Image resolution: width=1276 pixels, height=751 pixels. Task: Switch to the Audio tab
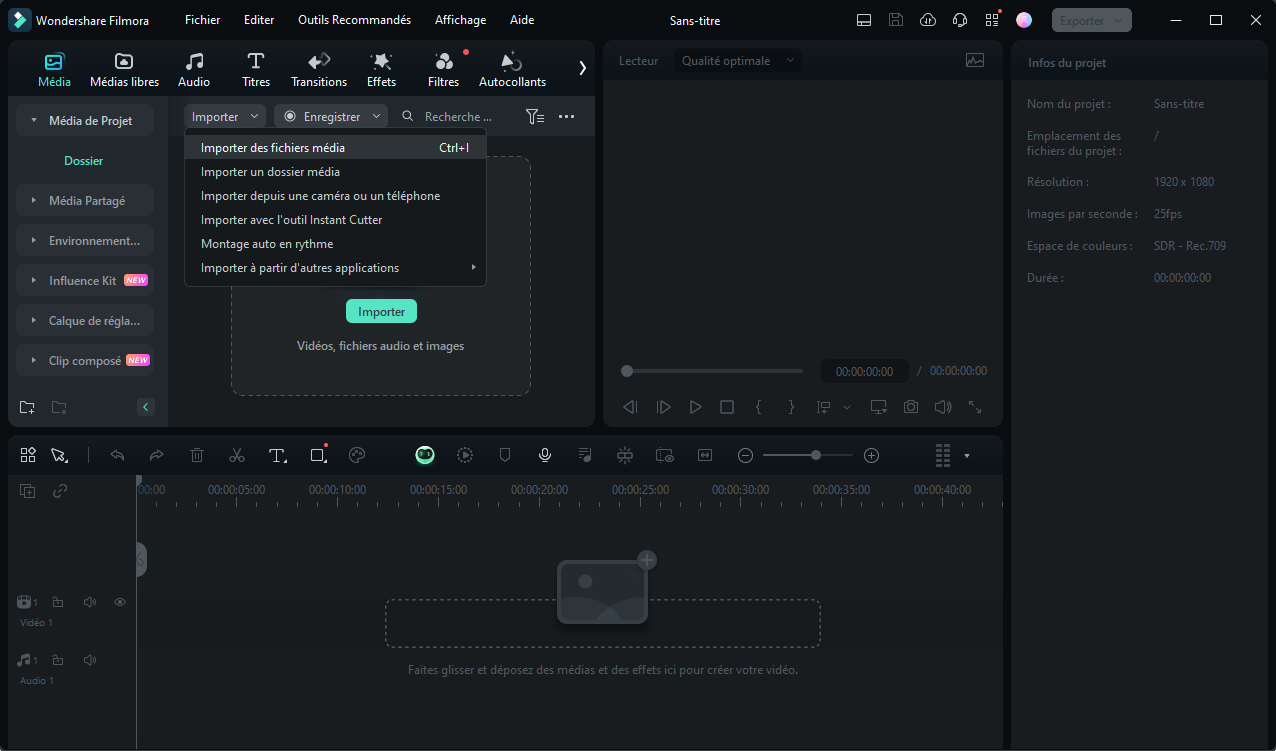pos(194,70)
